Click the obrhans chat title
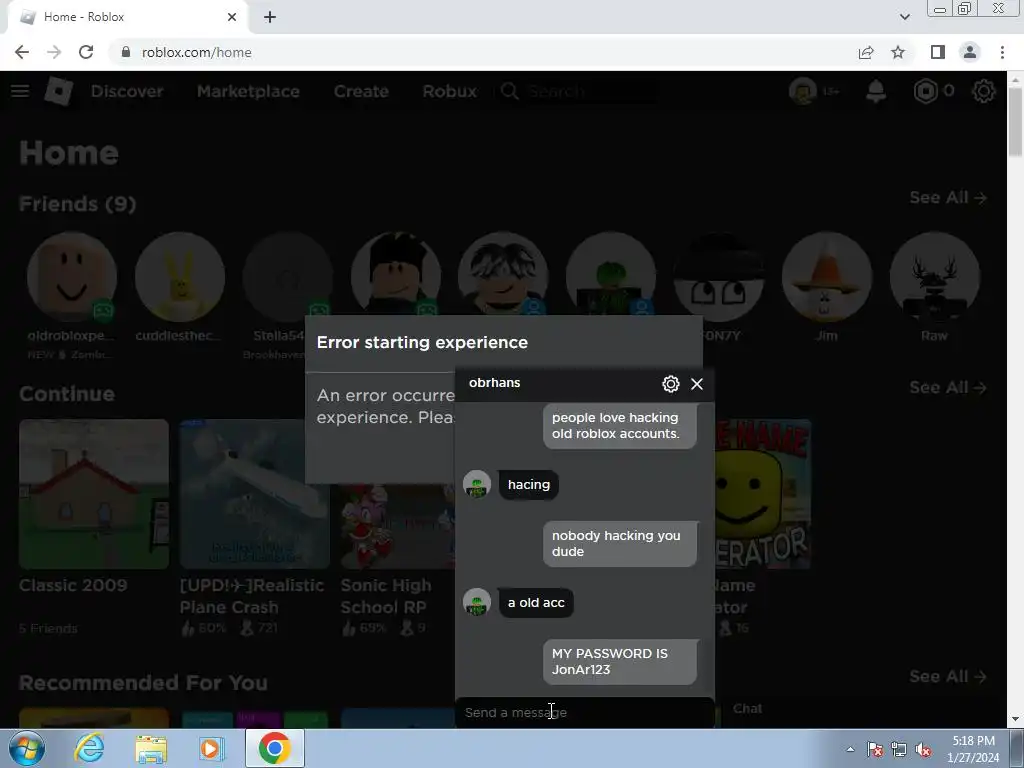The image size is (1024, 768). point(494,383)
